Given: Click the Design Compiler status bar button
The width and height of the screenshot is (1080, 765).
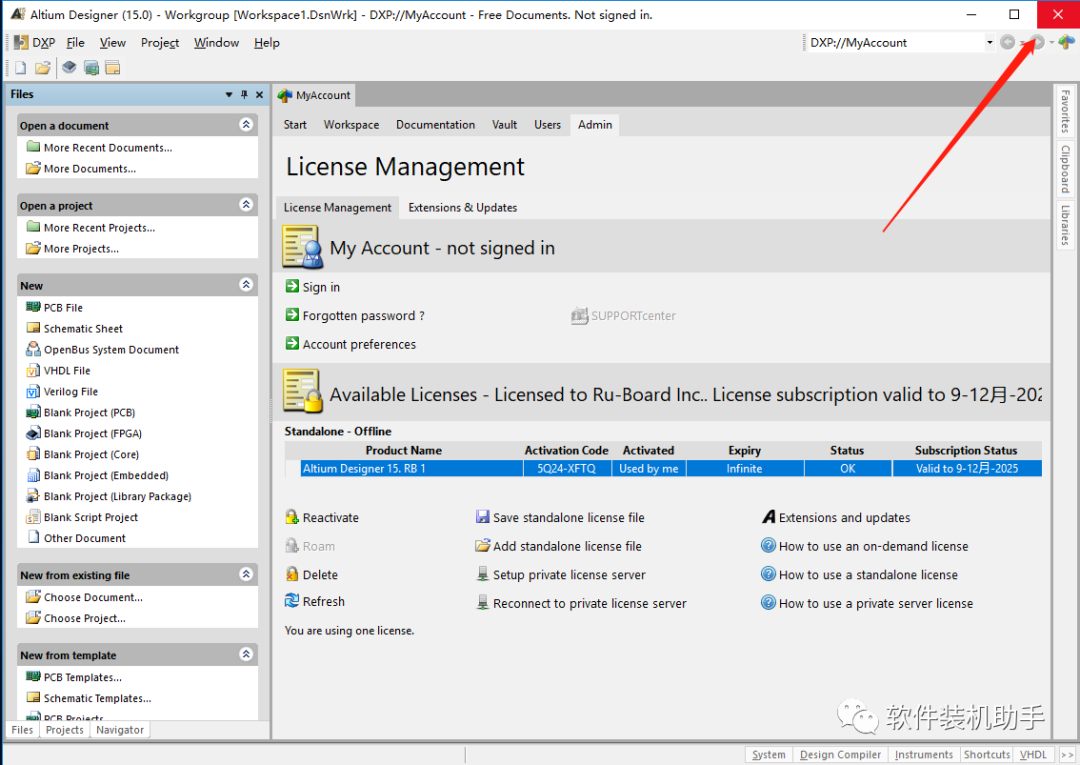Looking at the screenshot, I should point(840,755).
